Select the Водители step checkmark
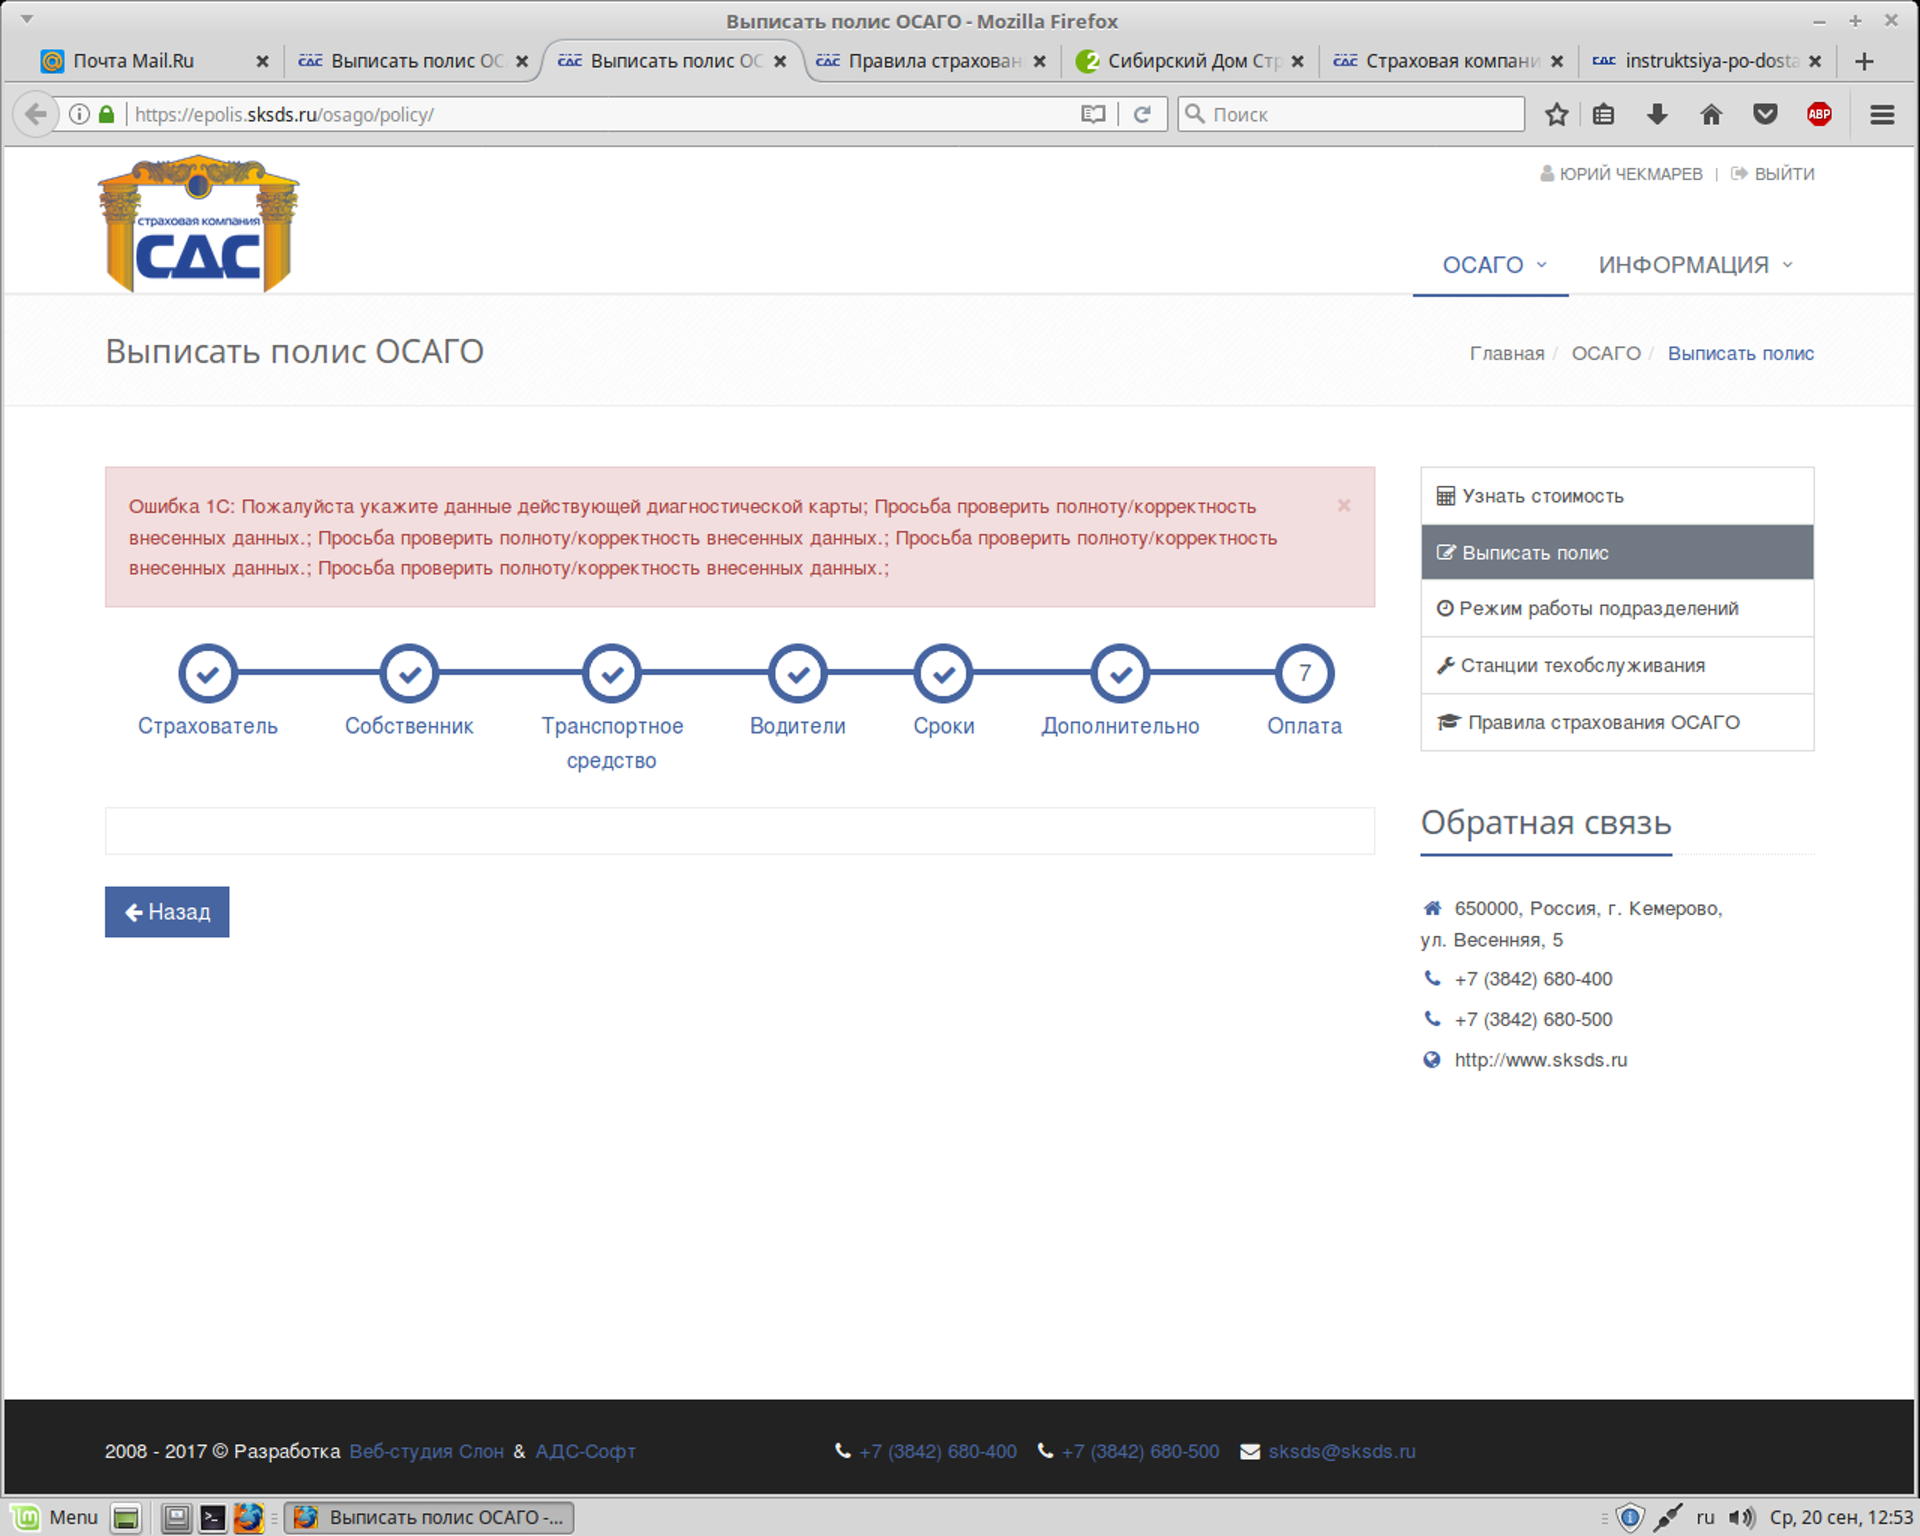This screenshot has height=1536, width=1920. tap(797, 674)
